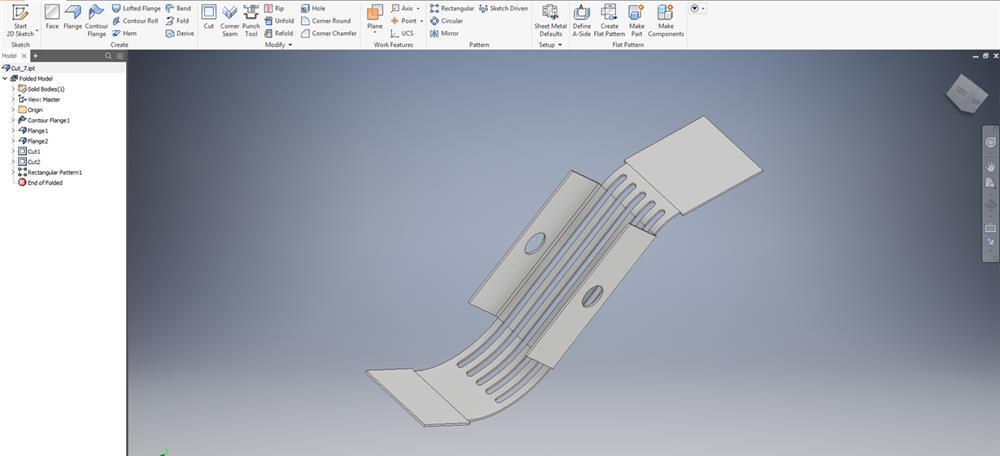This screenshot has width=1000, height=456.
Task: Click the Rip command
Action: (274, 8)
